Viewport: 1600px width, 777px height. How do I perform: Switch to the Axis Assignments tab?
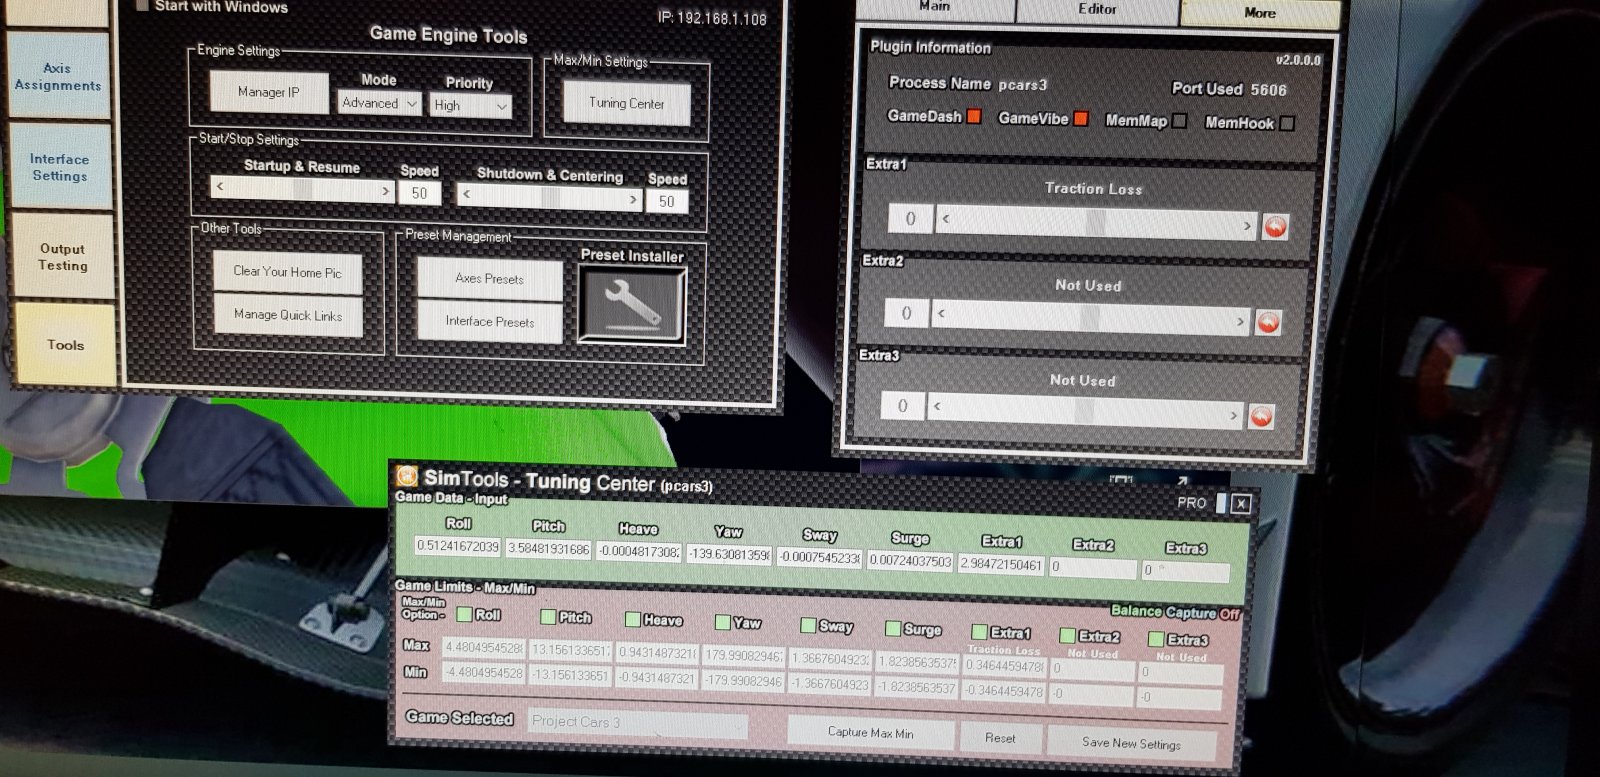coord(58,77)
